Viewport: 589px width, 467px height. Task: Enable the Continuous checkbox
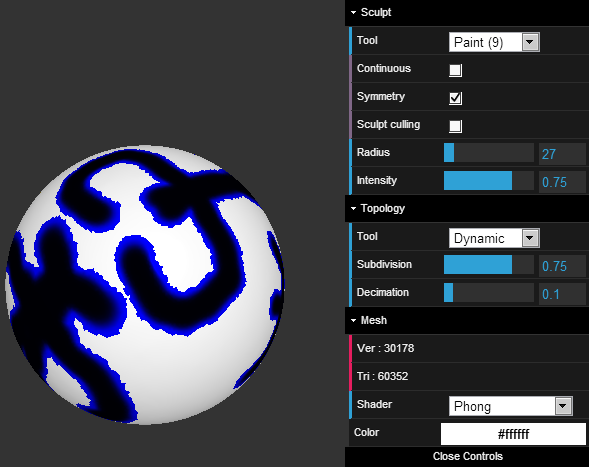coord(455,70)
